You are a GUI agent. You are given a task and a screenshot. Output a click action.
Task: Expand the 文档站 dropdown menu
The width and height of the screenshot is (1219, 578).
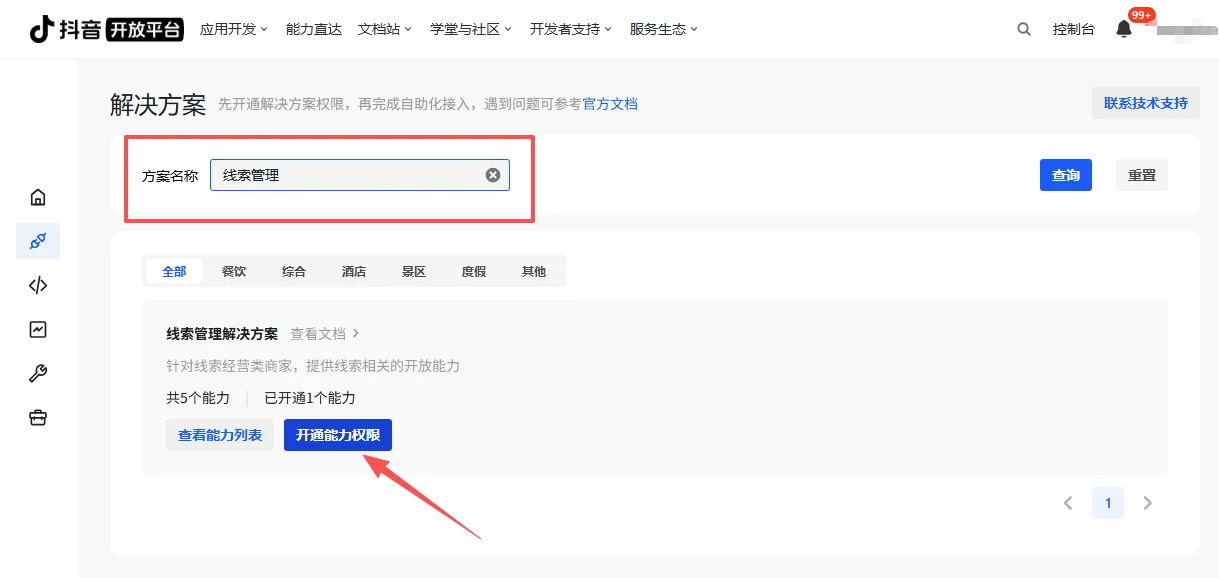coord(385,29)
